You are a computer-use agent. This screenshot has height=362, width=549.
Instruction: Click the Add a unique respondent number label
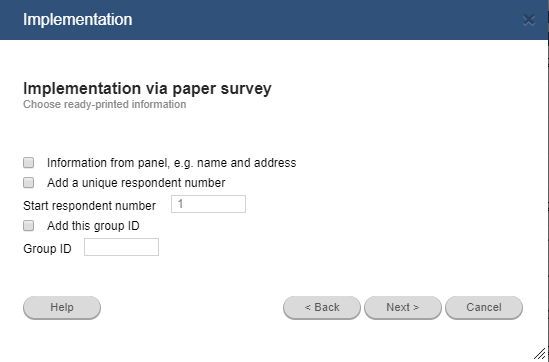[136, 183]
